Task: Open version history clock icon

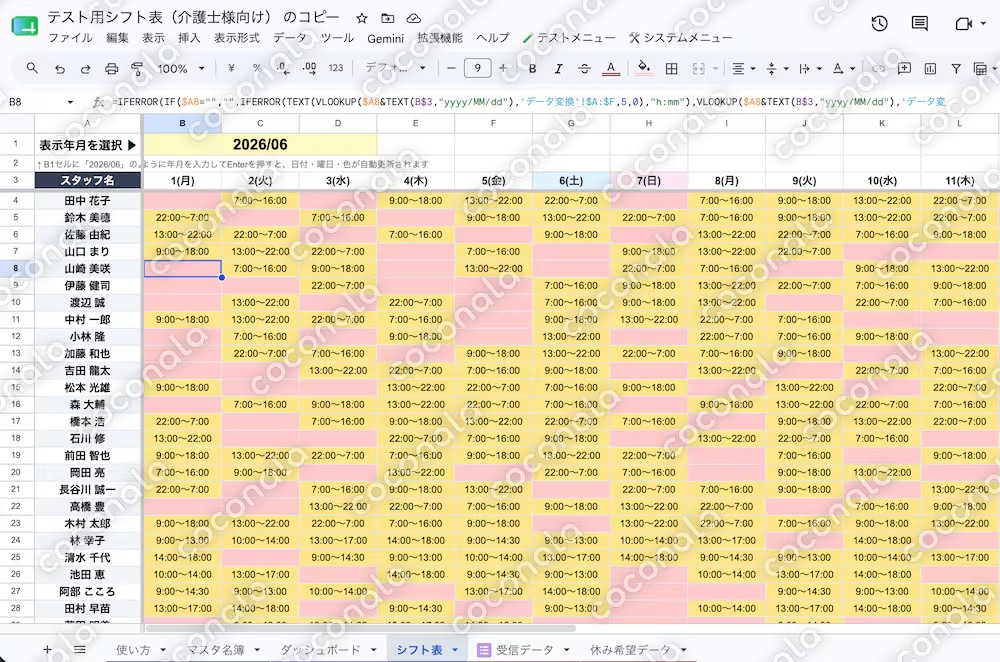Action: coord(879,24)
